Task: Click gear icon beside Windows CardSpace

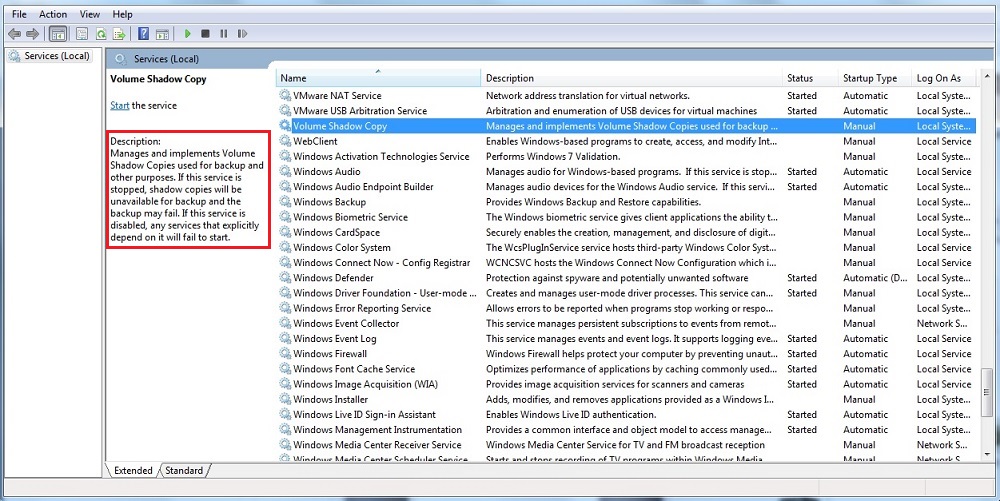Action: [x=285, y=232]
